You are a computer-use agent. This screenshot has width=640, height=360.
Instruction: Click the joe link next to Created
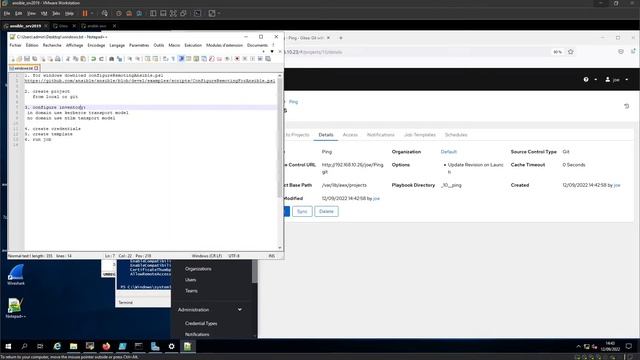point(617,185)
